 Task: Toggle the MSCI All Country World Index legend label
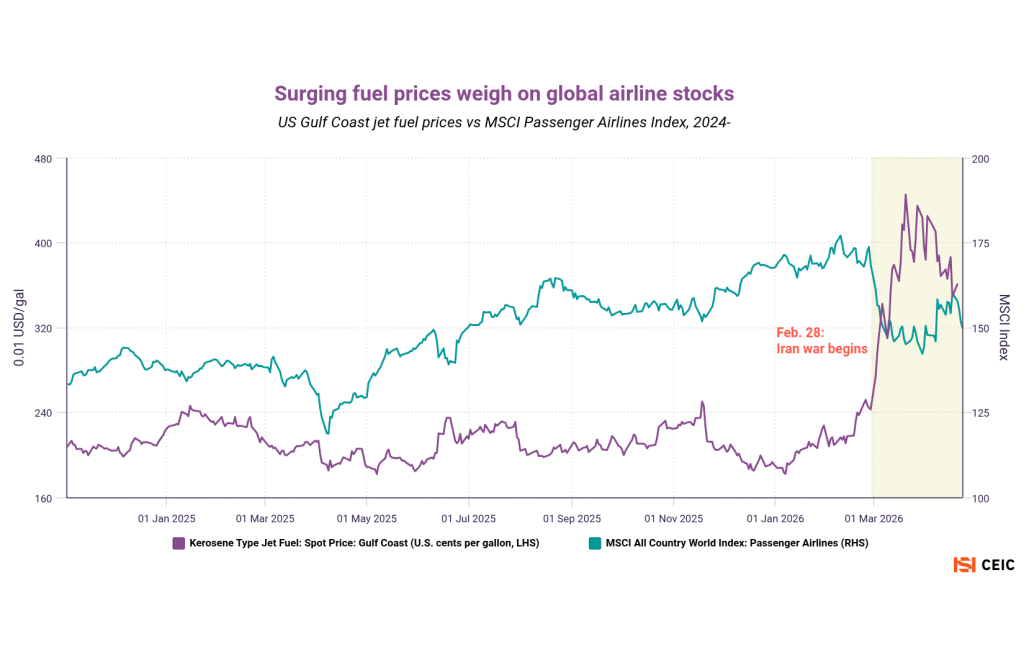735,543
